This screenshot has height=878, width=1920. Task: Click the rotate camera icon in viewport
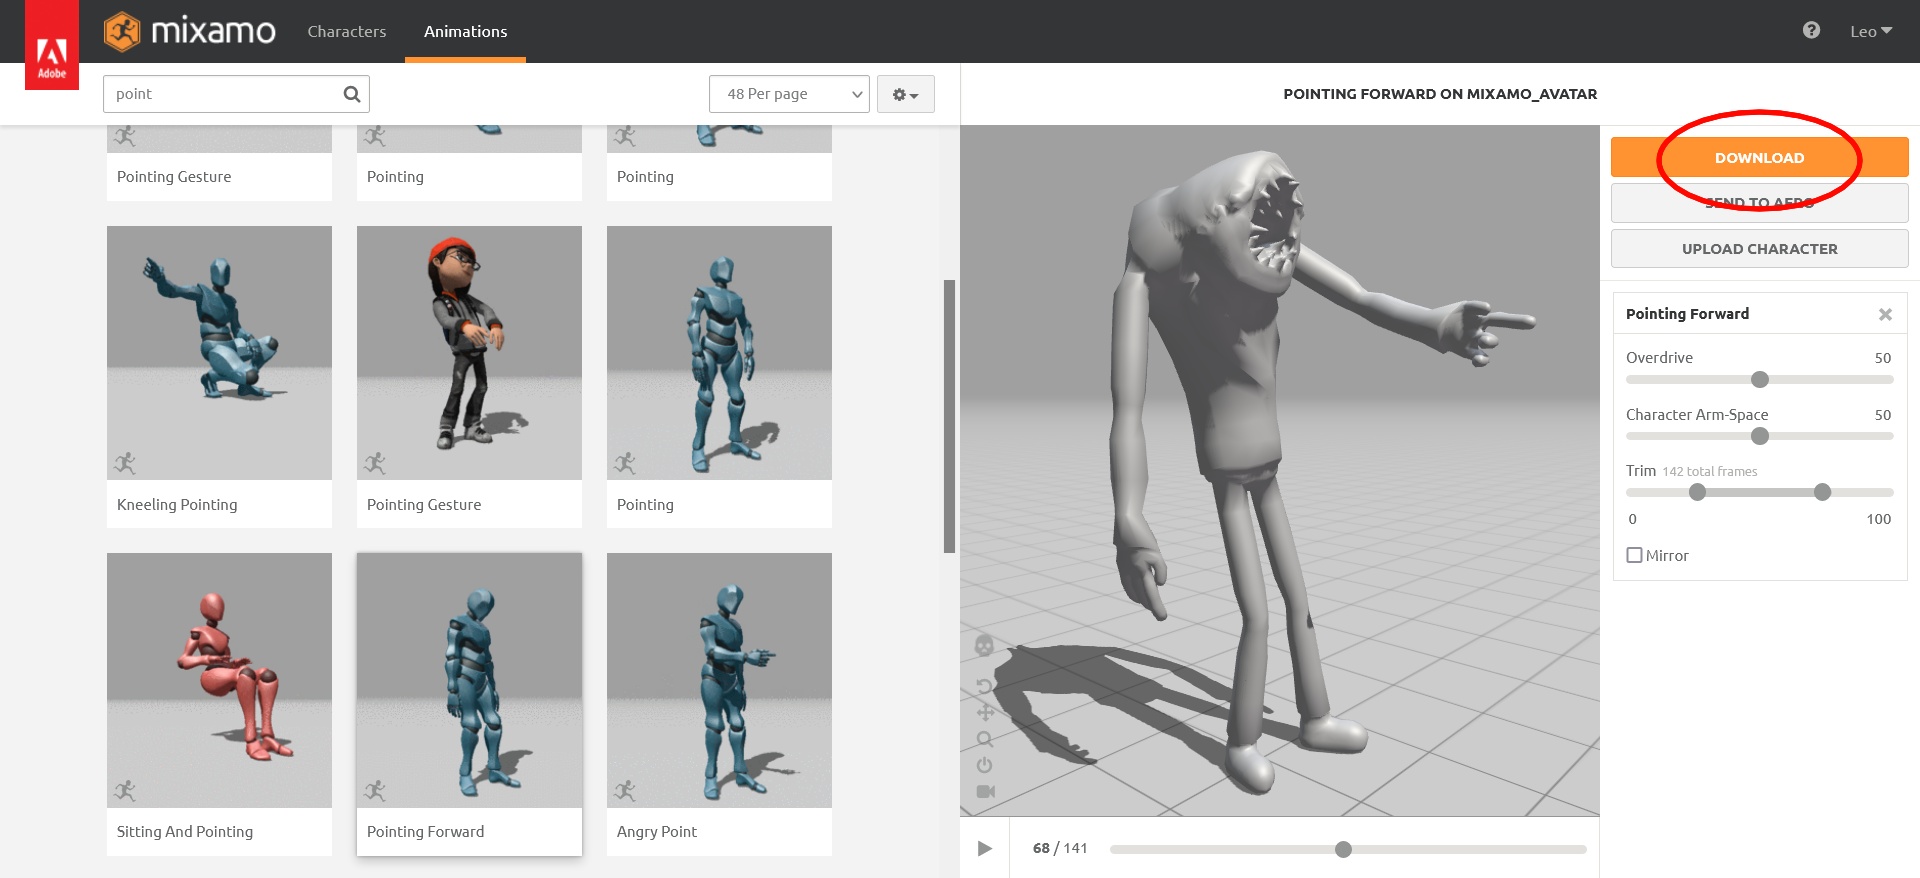[984, 686]
